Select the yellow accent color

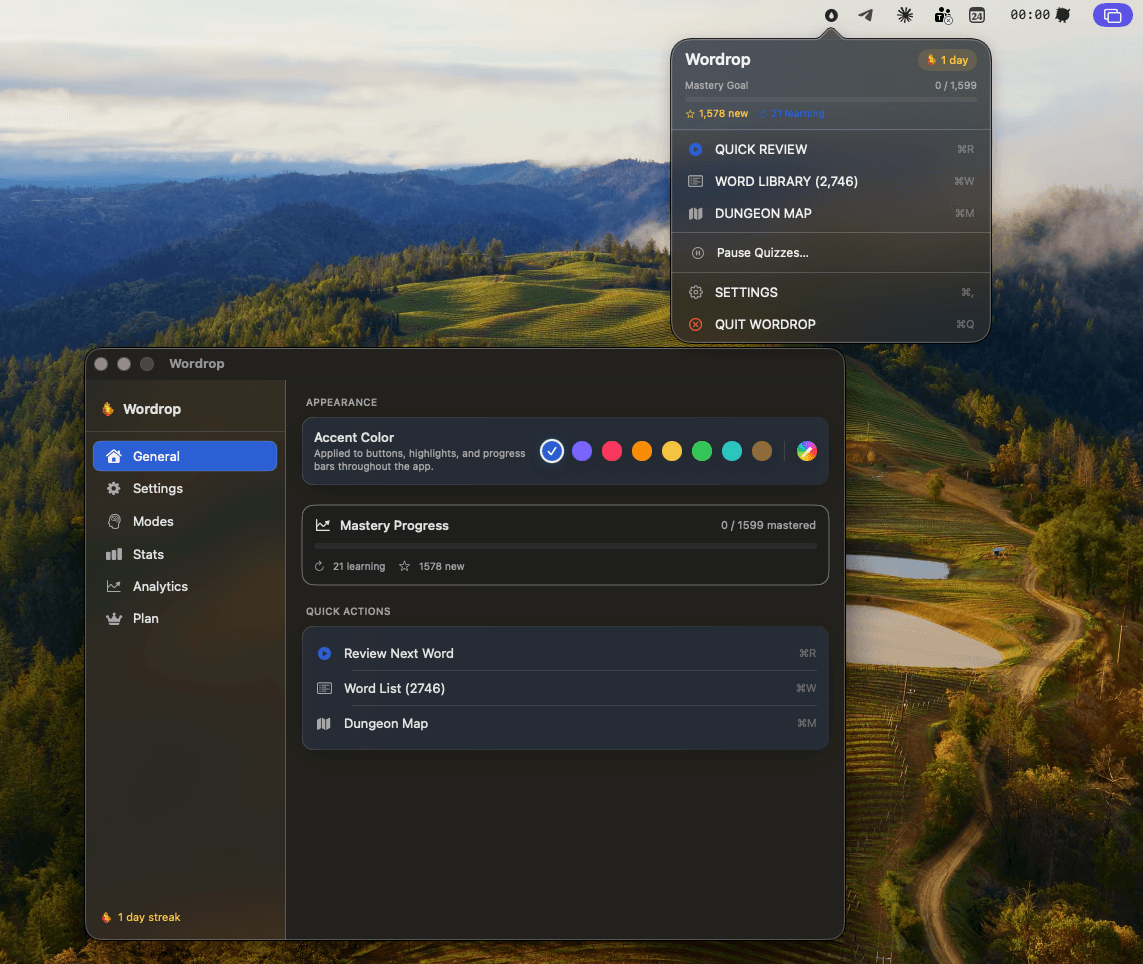click(671, 451)
